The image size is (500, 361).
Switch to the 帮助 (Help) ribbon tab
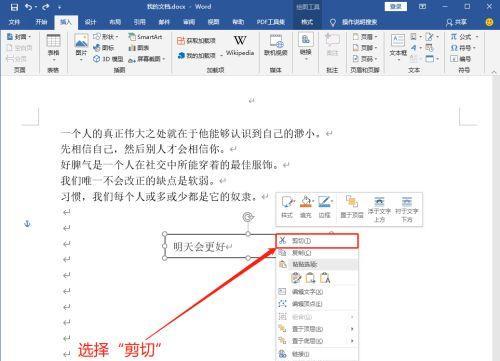pyautogui.click(x=238, y=22)
